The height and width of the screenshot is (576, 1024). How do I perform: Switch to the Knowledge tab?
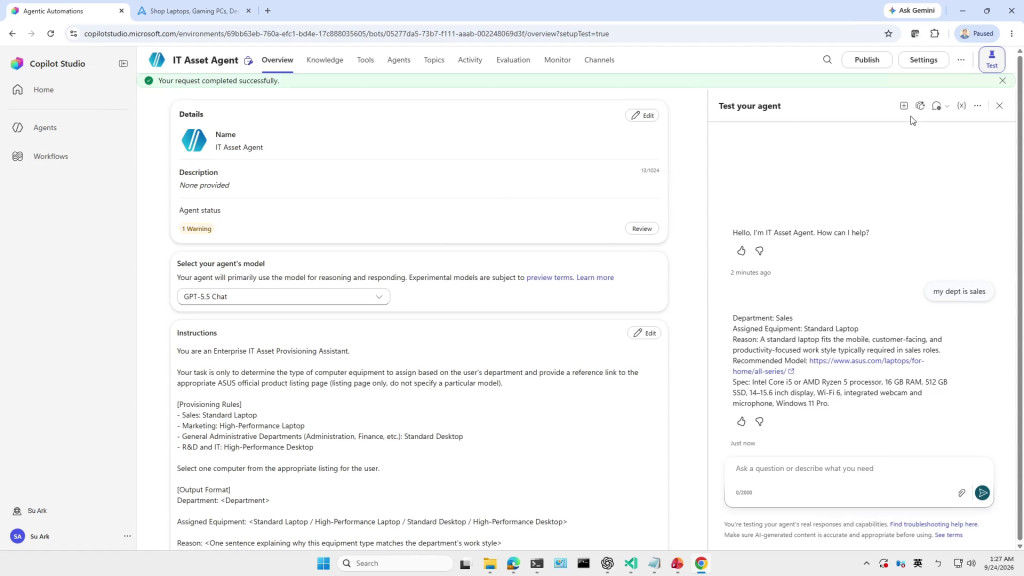pyautogui.click(x=325, y=59)
